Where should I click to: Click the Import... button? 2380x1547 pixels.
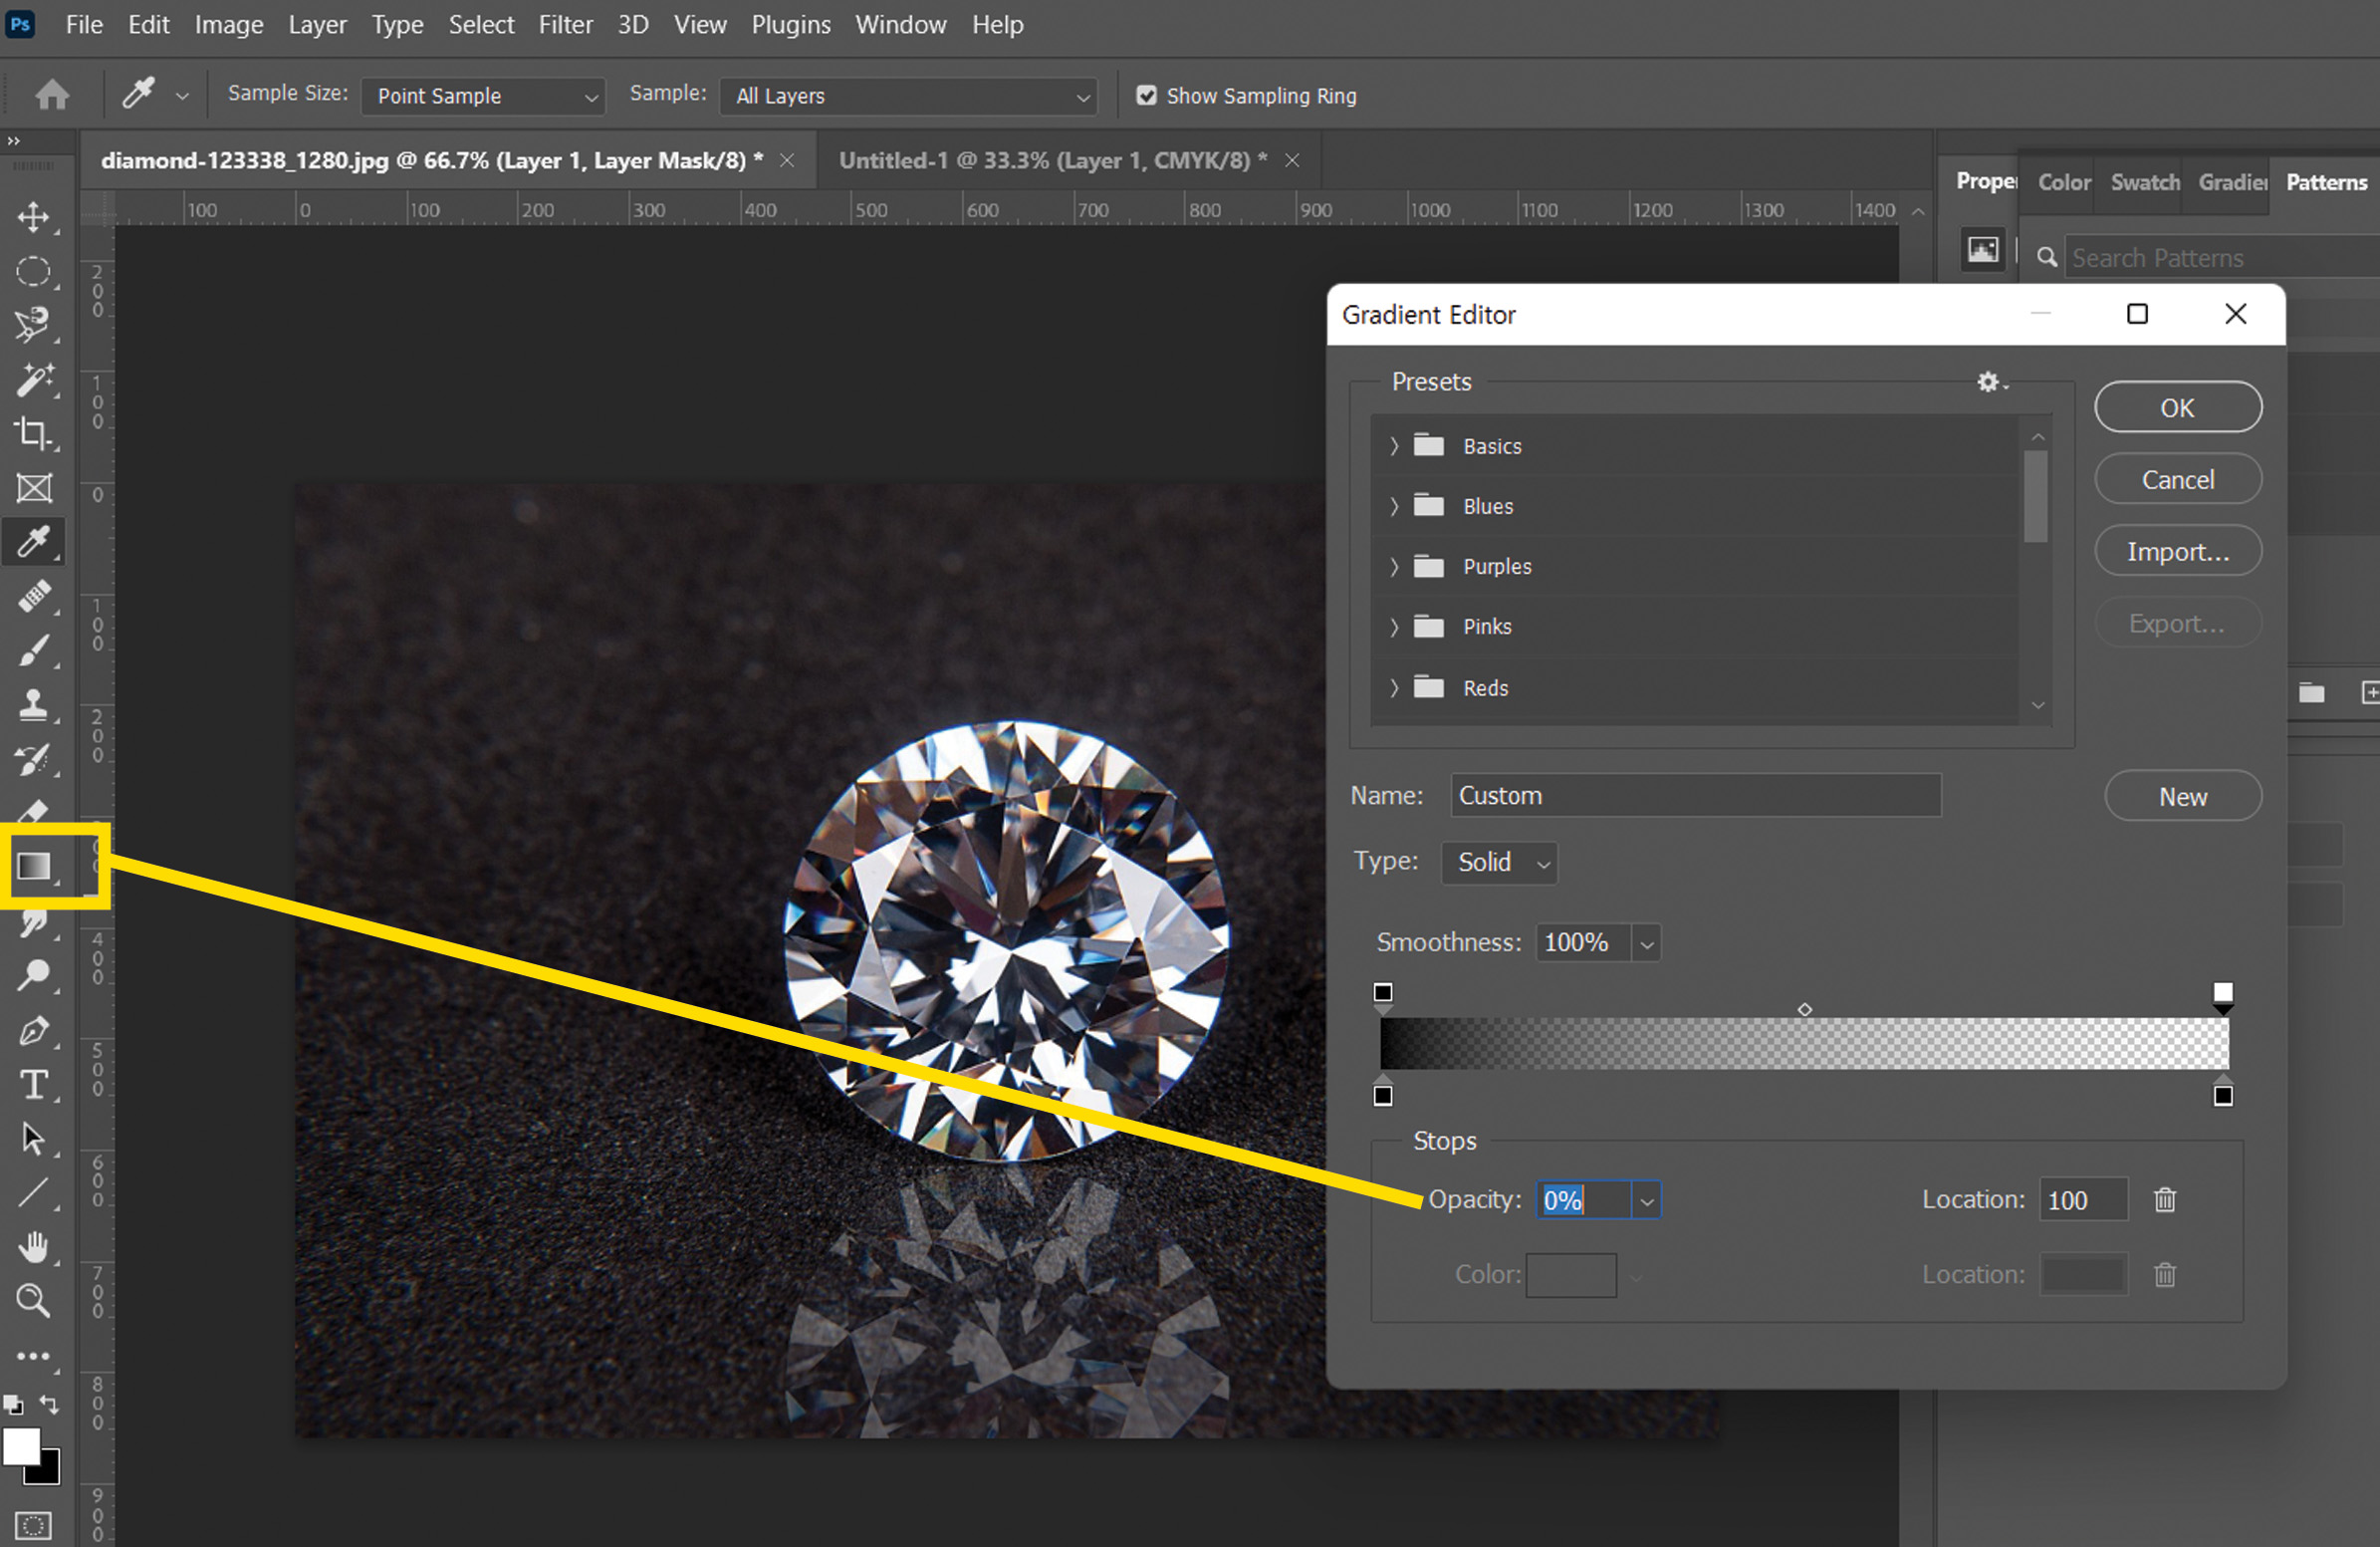pyautogui.click(x=2177, y=552)
